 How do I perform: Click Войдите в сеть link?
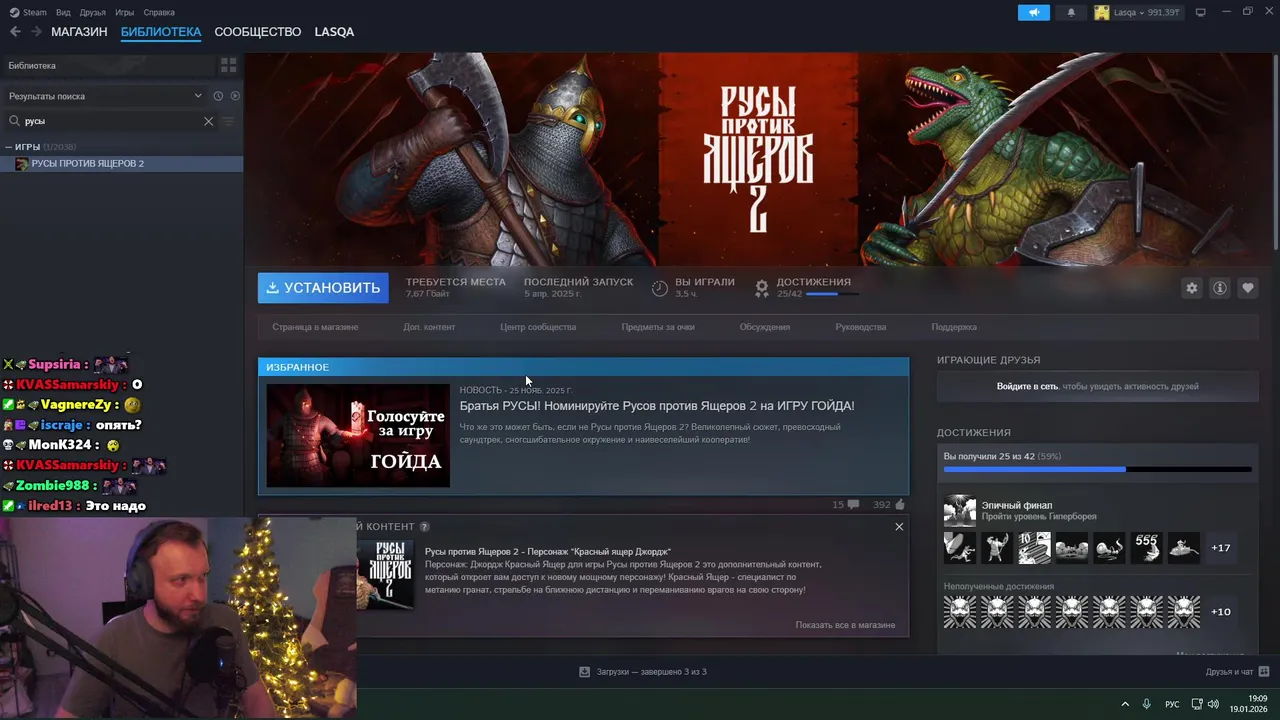(x=1027, y=386)
